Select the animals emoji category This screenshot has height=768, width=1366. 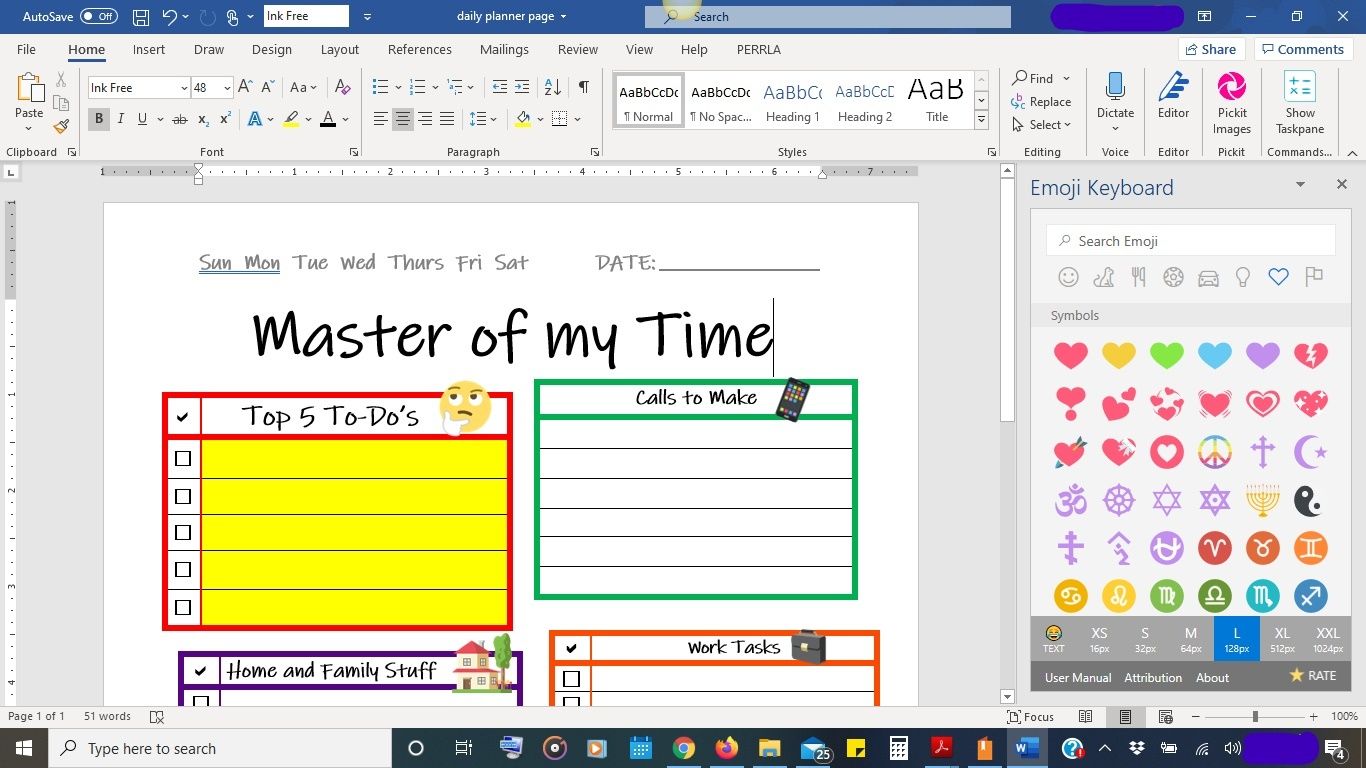point(1104,277)
